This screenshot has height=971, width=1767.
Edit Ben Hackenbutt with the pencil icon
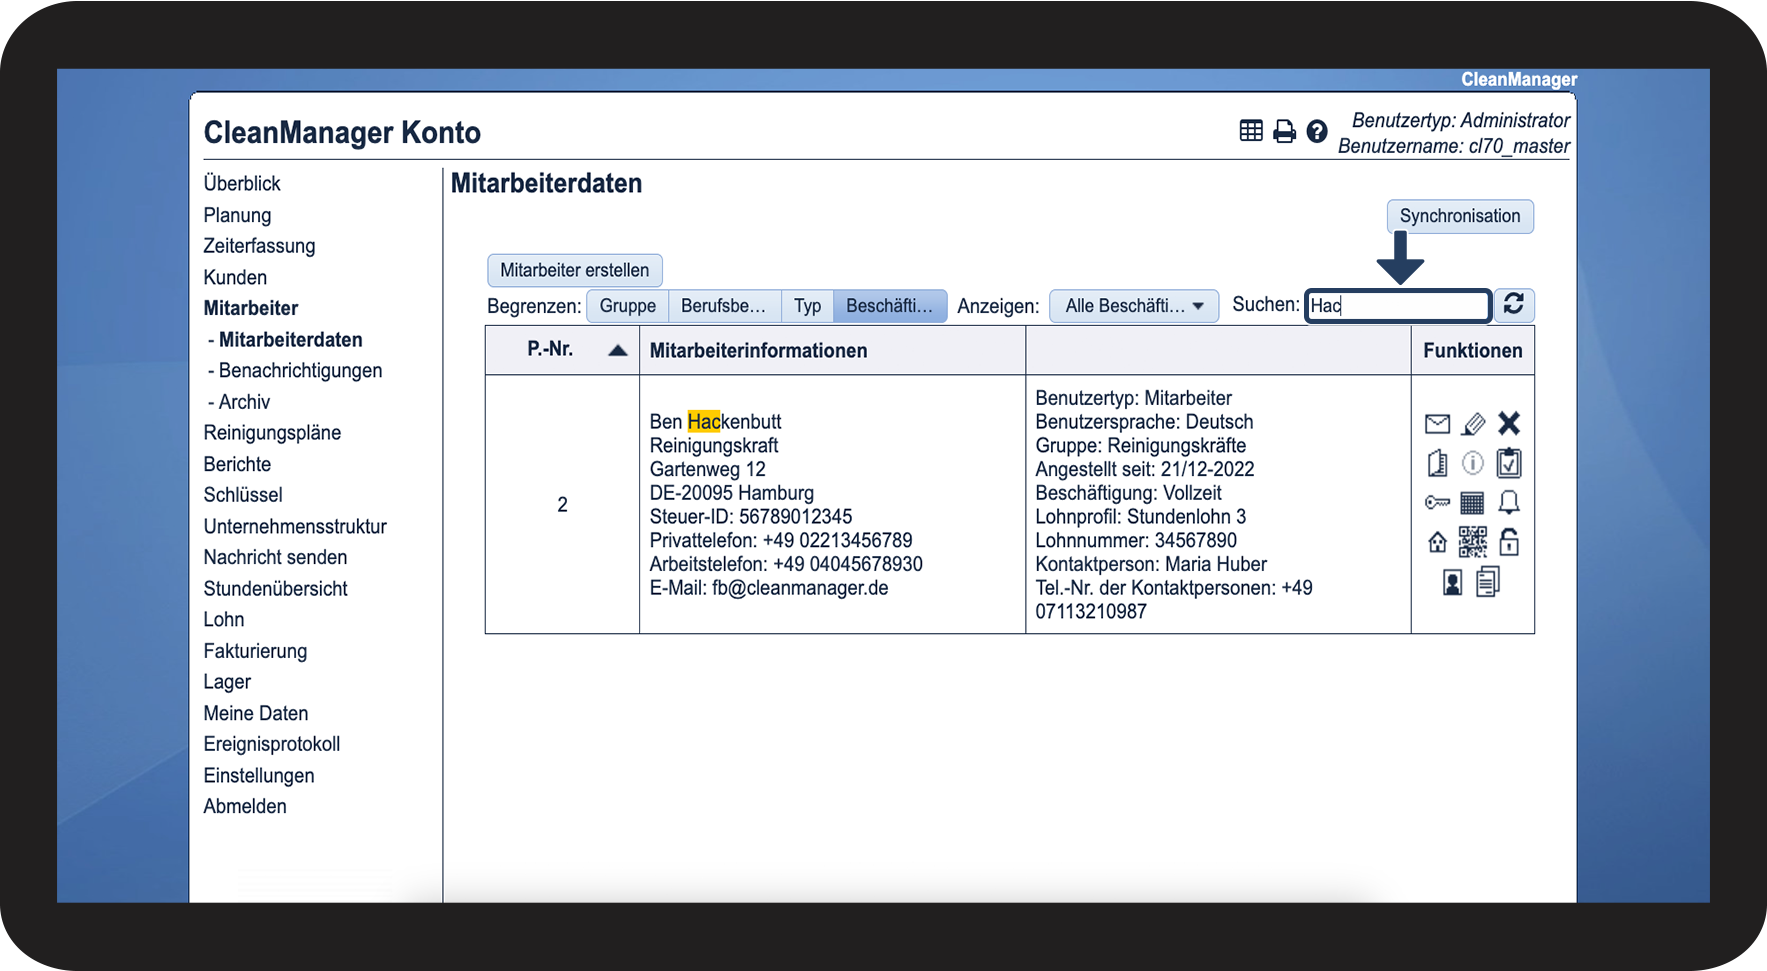point(1473,424)
